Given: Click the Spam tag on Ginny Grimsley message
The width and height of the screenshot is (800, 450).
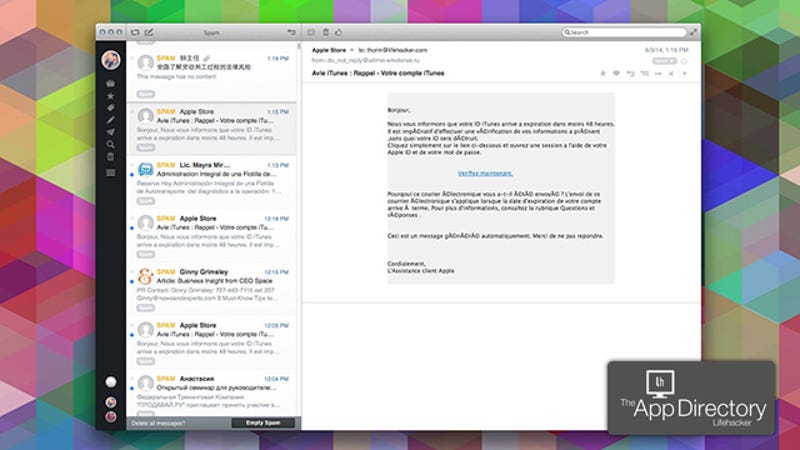Looking at the screenshot, I should (x=145, y=308).
